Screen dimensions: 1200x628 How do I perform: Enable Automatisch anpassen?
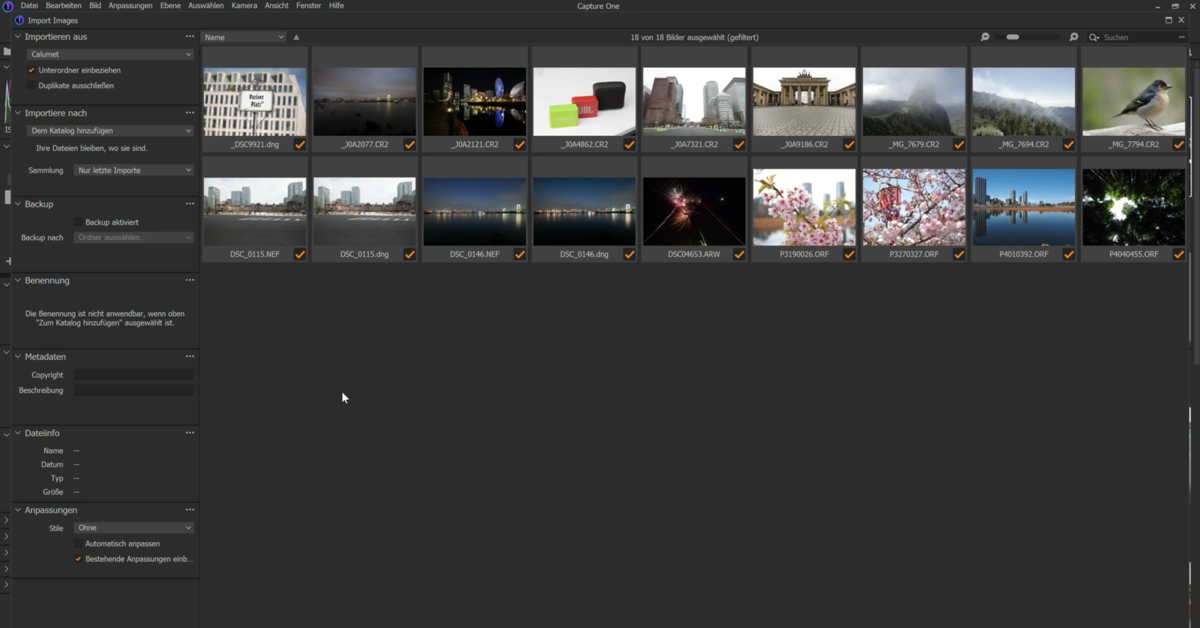pyautogui.click(x=77, y=543)
